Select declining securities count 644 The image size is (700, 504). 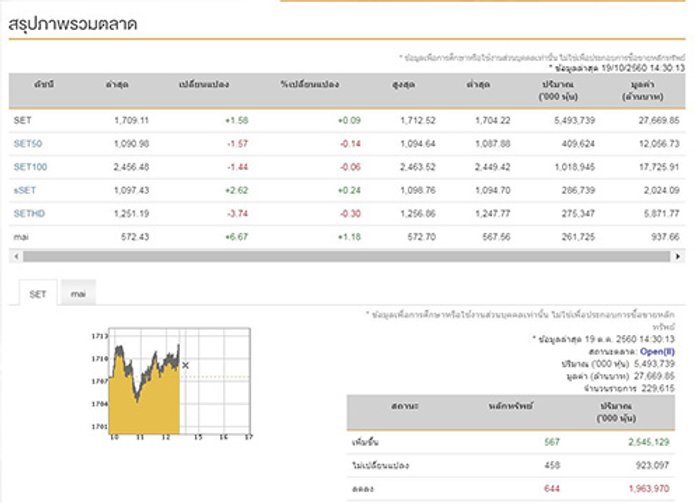552,488
